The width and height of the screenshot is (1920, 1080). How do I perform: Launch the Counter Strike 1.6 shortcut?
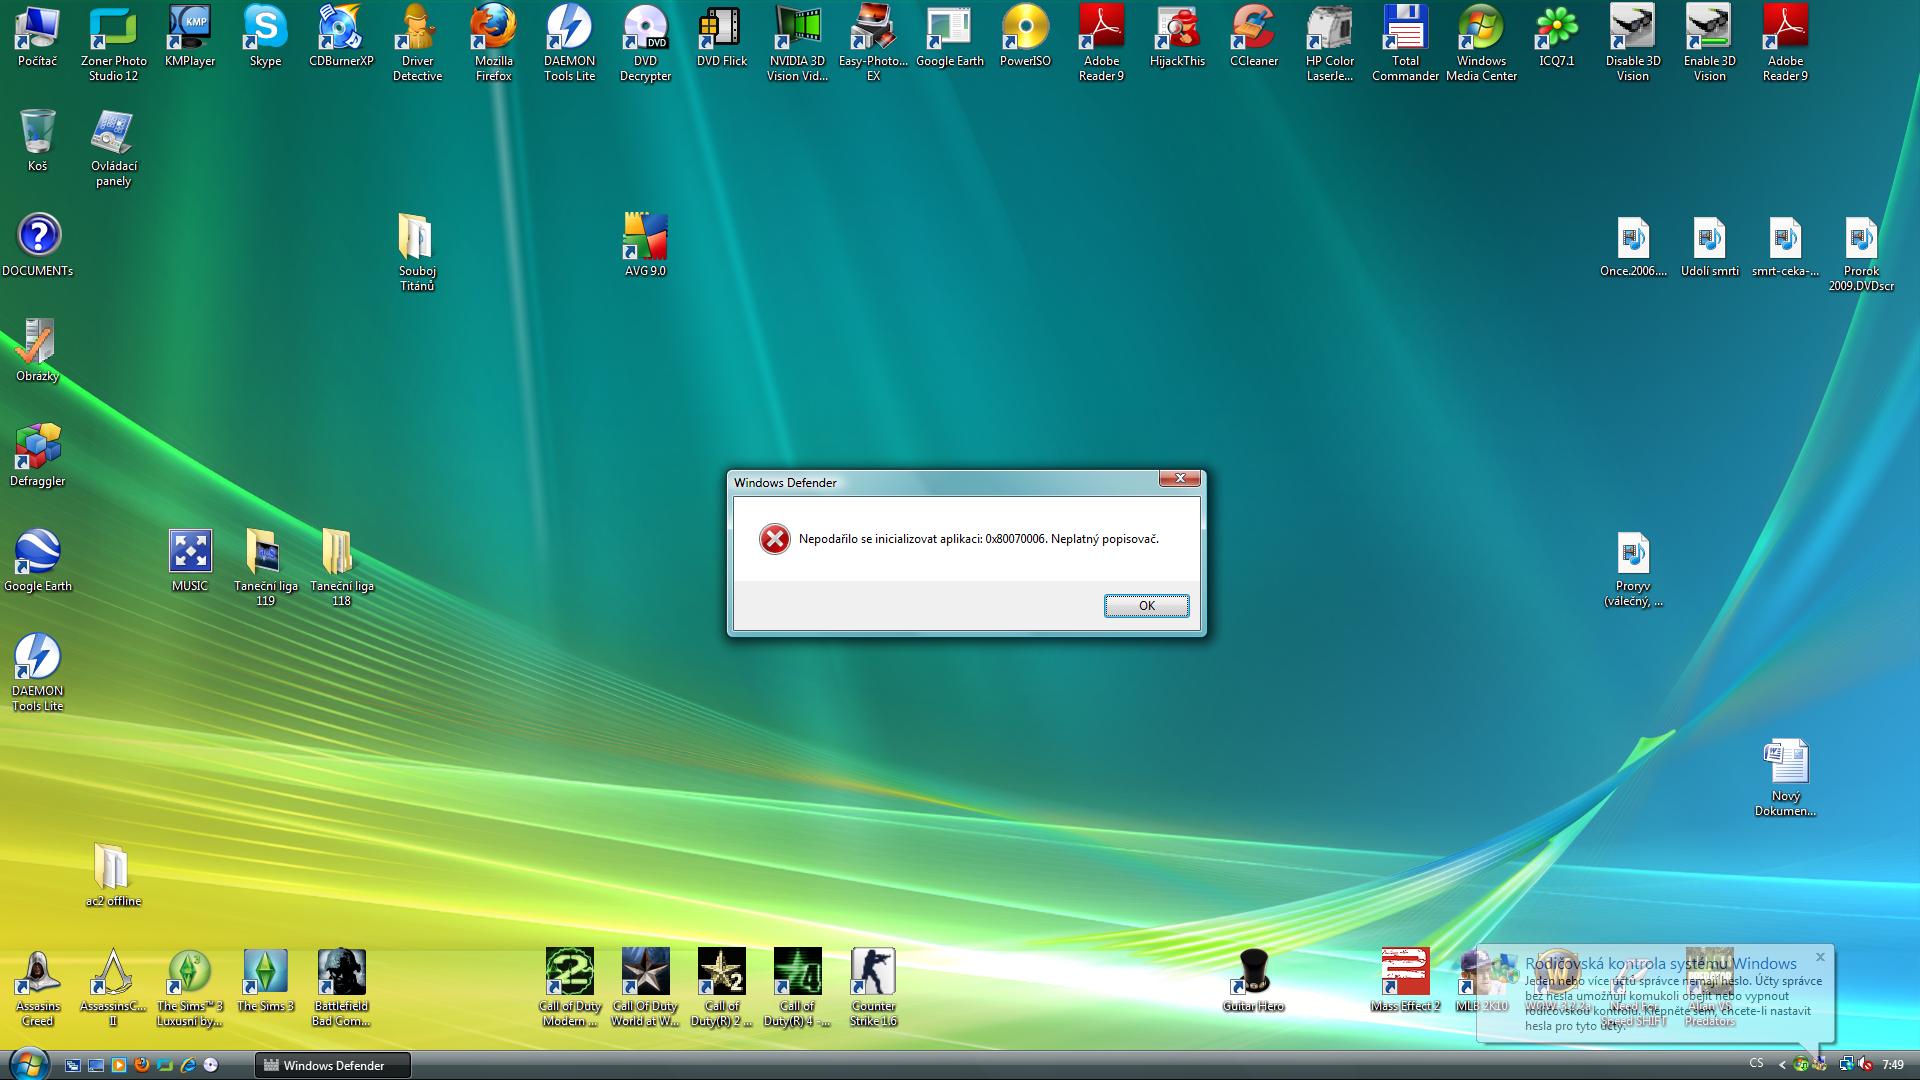click(x=873, y=972)
